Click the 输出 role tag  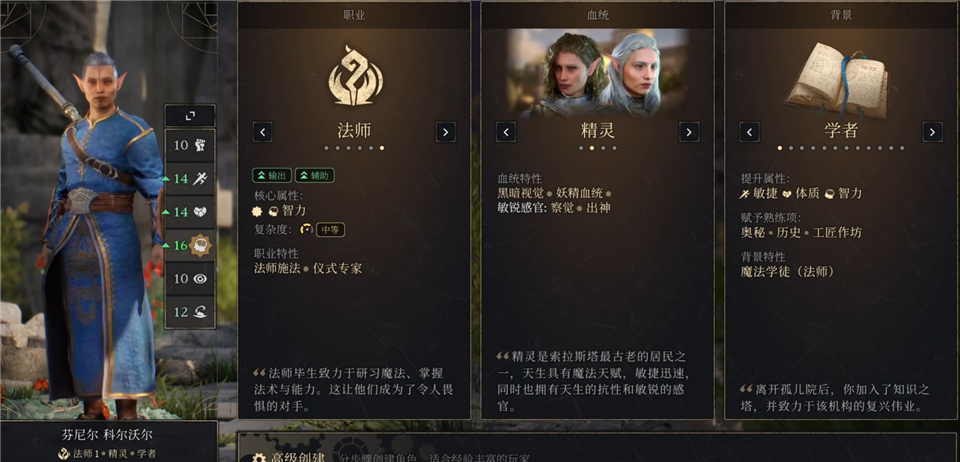pyautogui.click(x=272, y=176)
